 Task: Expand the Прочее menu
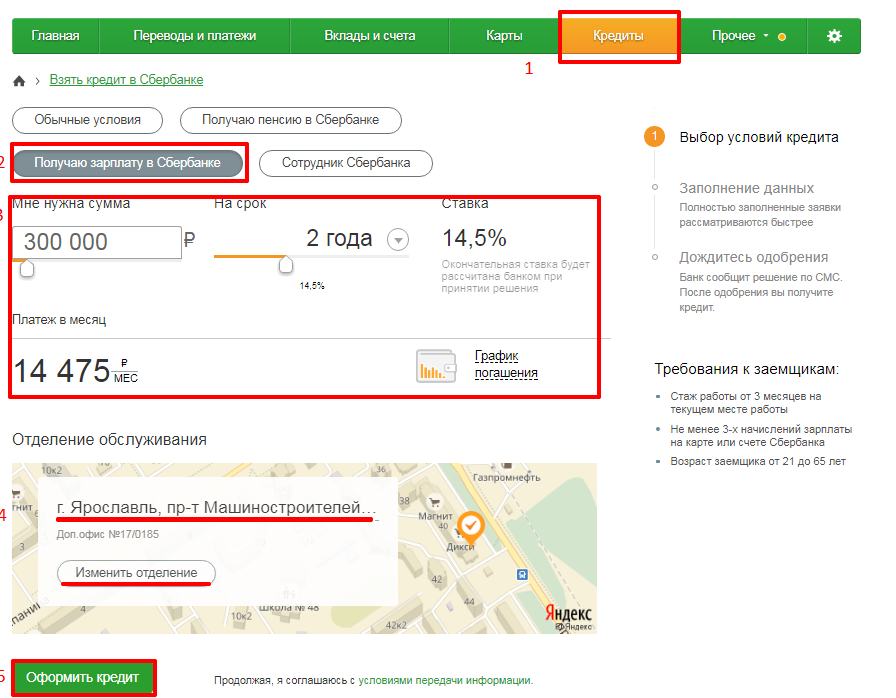coord(742,36)
